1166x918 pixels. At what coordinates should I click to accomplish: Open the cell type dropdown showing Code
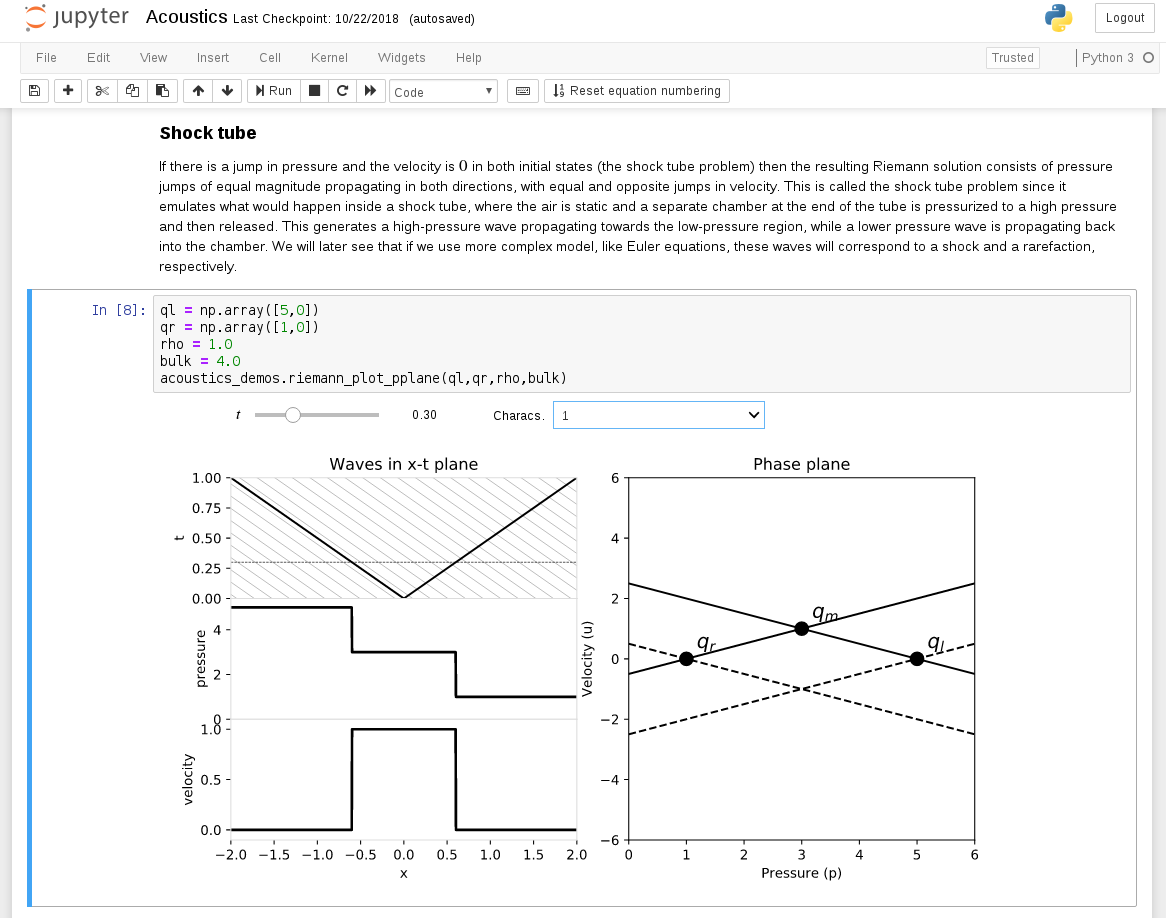click(x=443, y=90)
